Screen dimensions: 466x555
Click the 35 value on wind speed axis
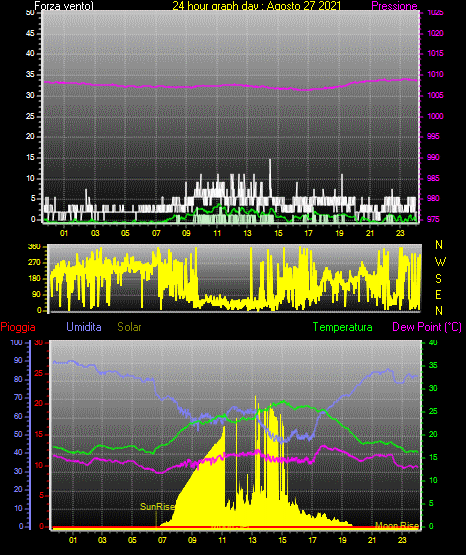point(30,75)
